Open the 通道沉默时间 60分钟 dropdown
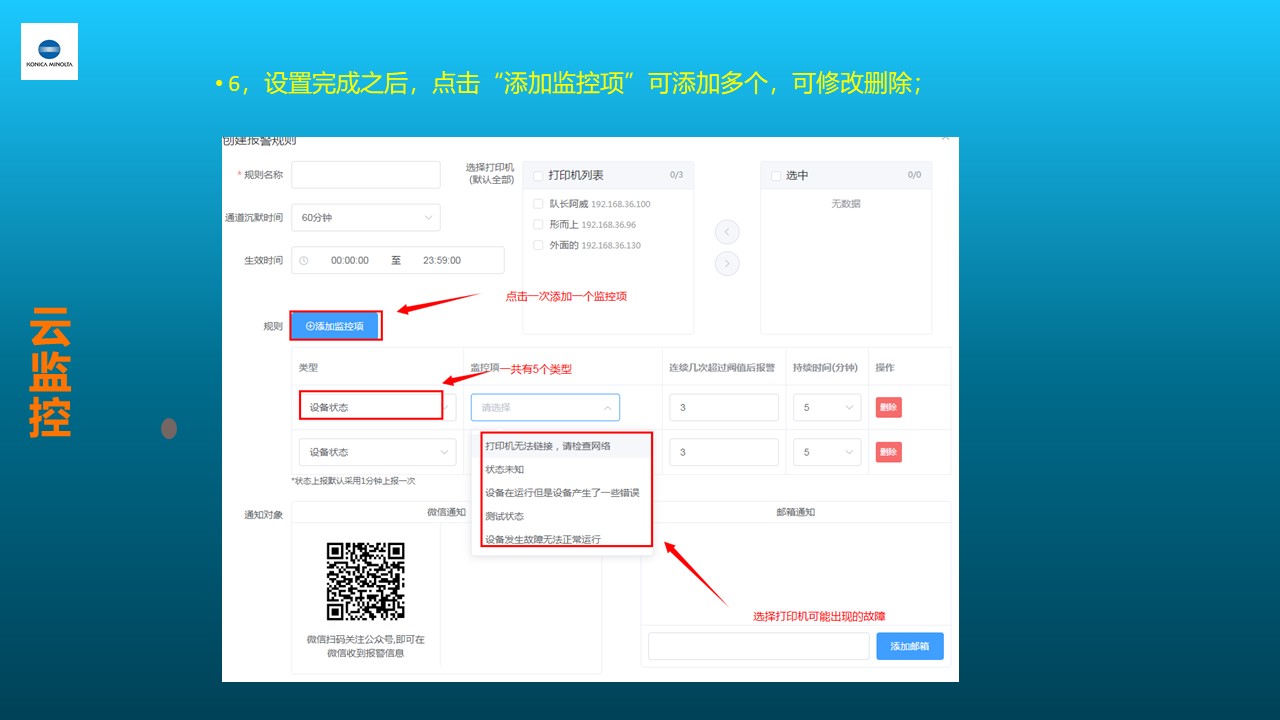1280x720 pixels. click(x=365, y=218)
